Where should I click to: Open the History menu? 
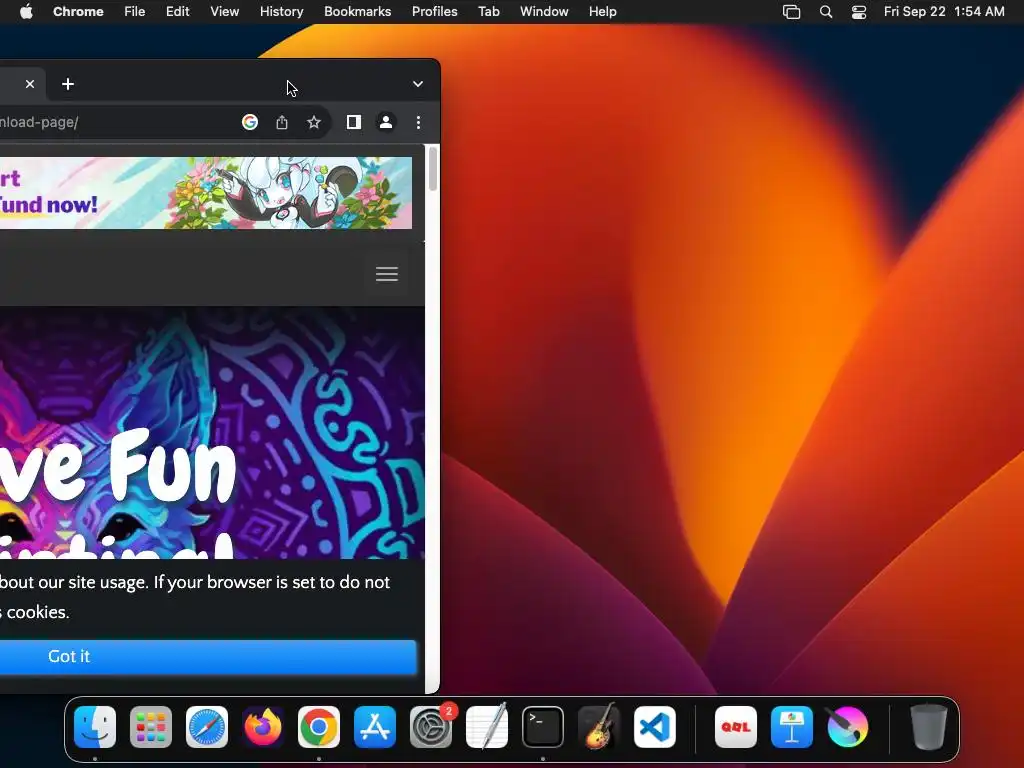281,11
